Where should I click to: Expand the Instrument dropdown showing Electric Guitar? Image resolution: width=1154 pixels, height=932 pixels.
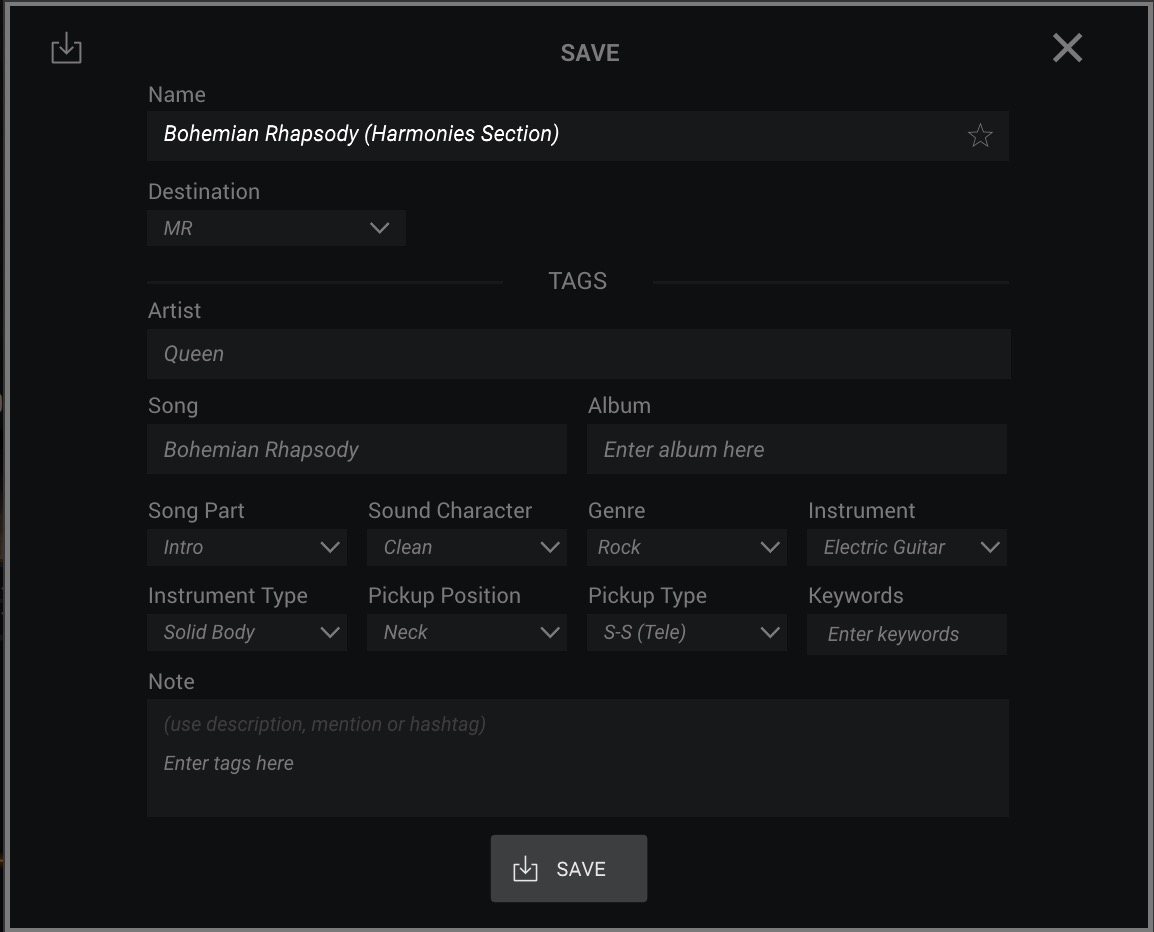[x=907, y=547]
